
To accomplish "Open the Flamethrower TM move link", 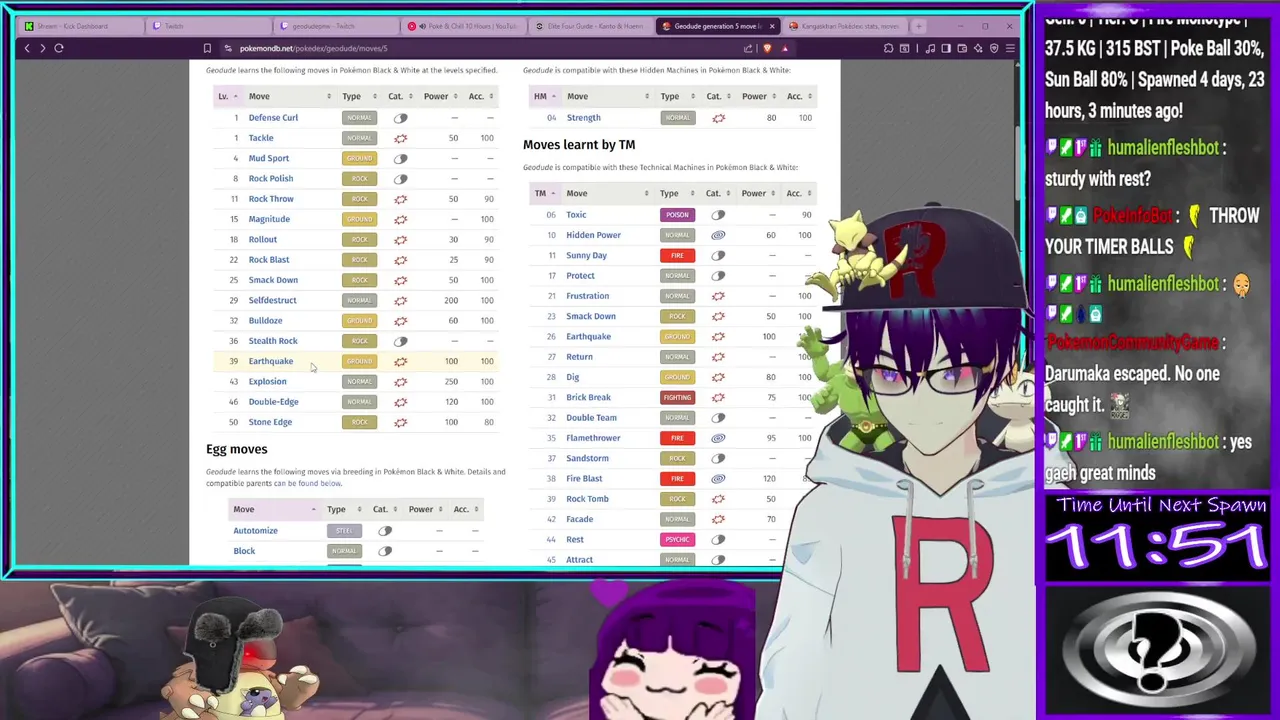I will click(593, 438).
